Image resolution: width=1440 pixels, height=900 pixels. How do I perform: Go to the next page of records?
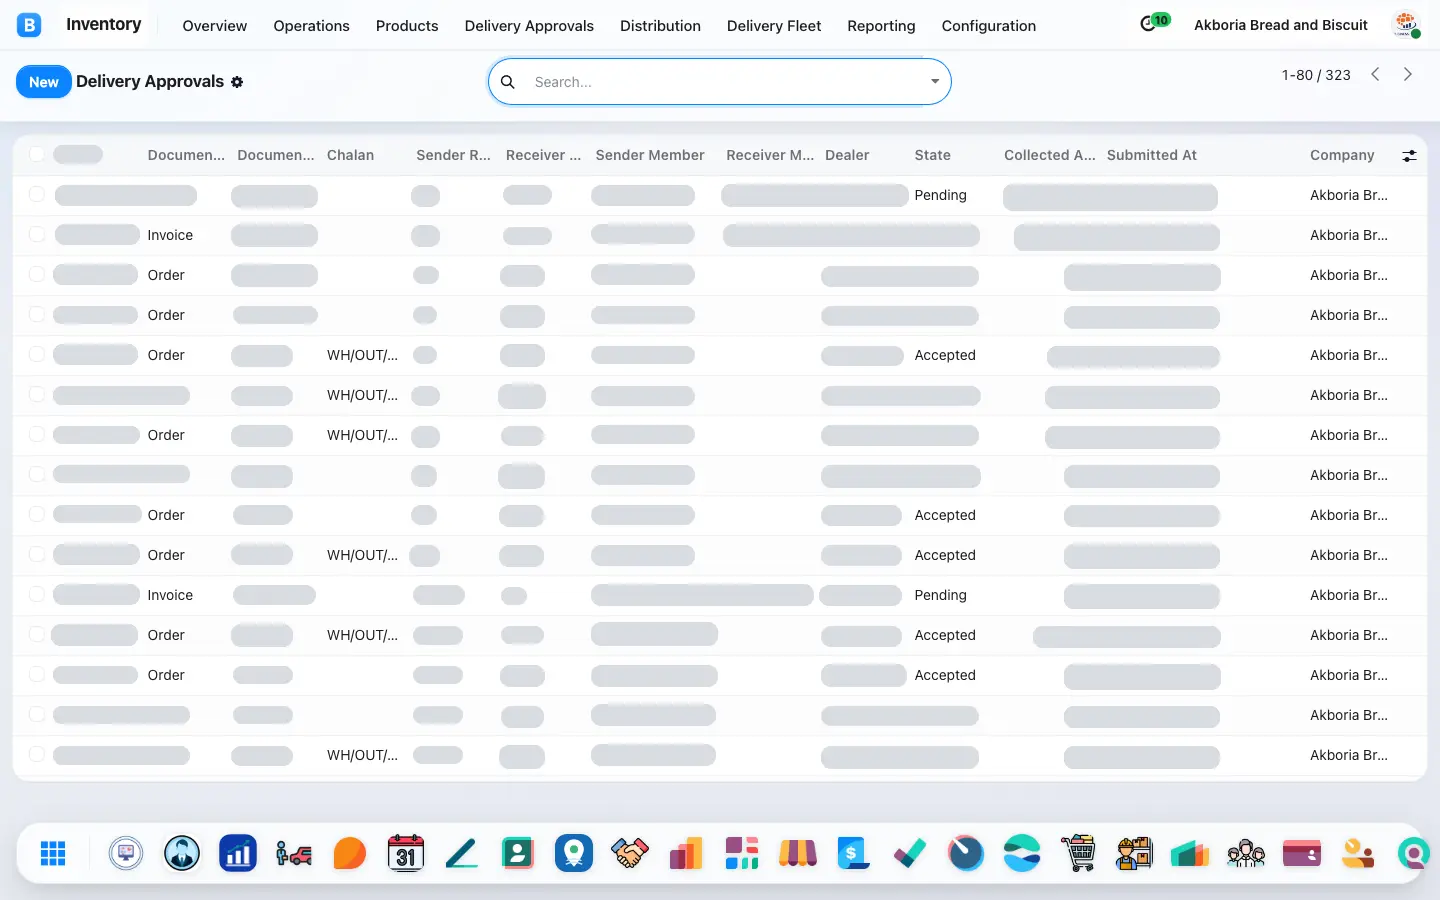click(1408, 75)
